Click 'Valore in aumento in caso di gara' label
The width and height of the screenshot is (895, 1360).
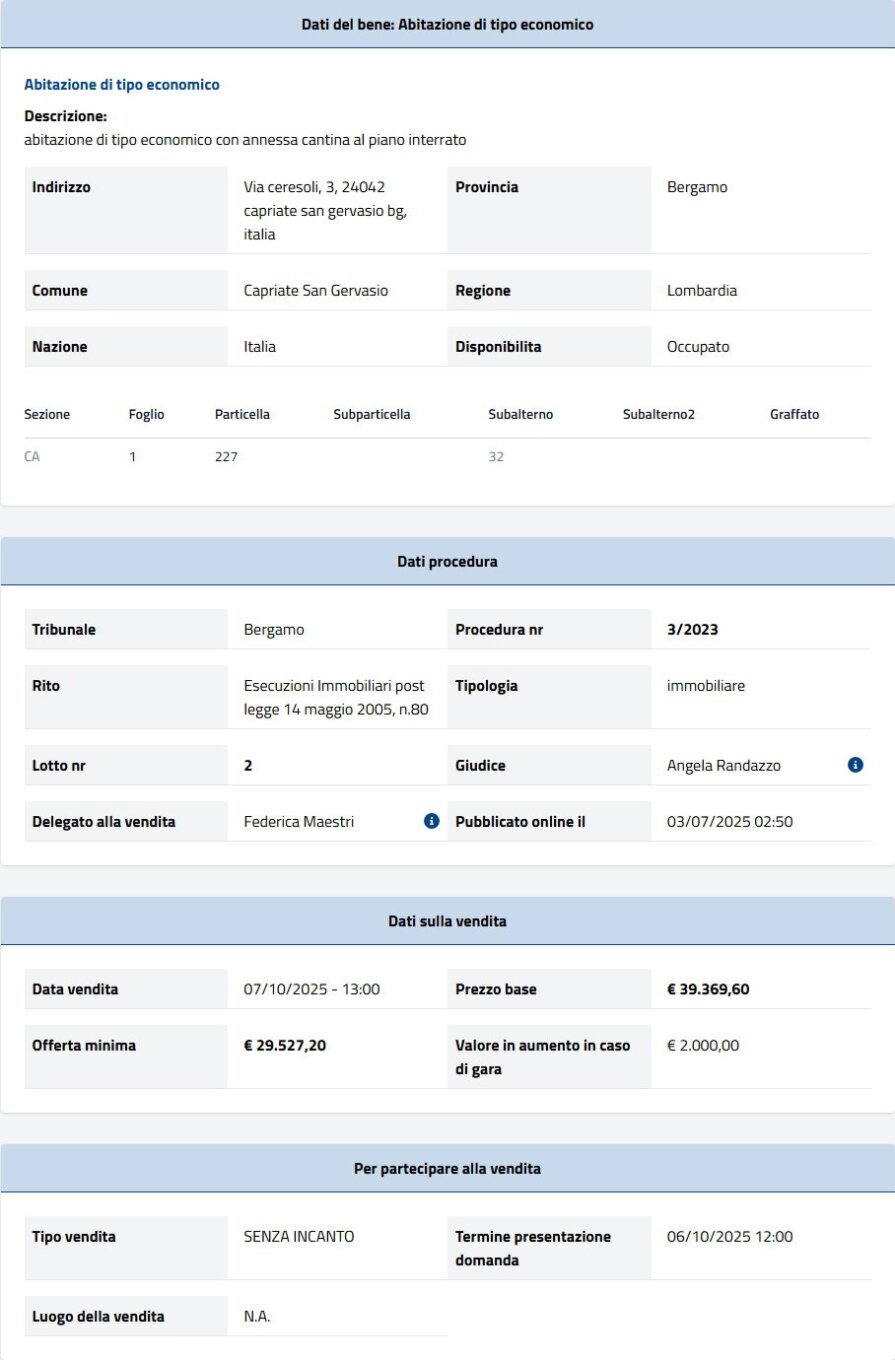pyautogui.click(x=543, y=1057)
